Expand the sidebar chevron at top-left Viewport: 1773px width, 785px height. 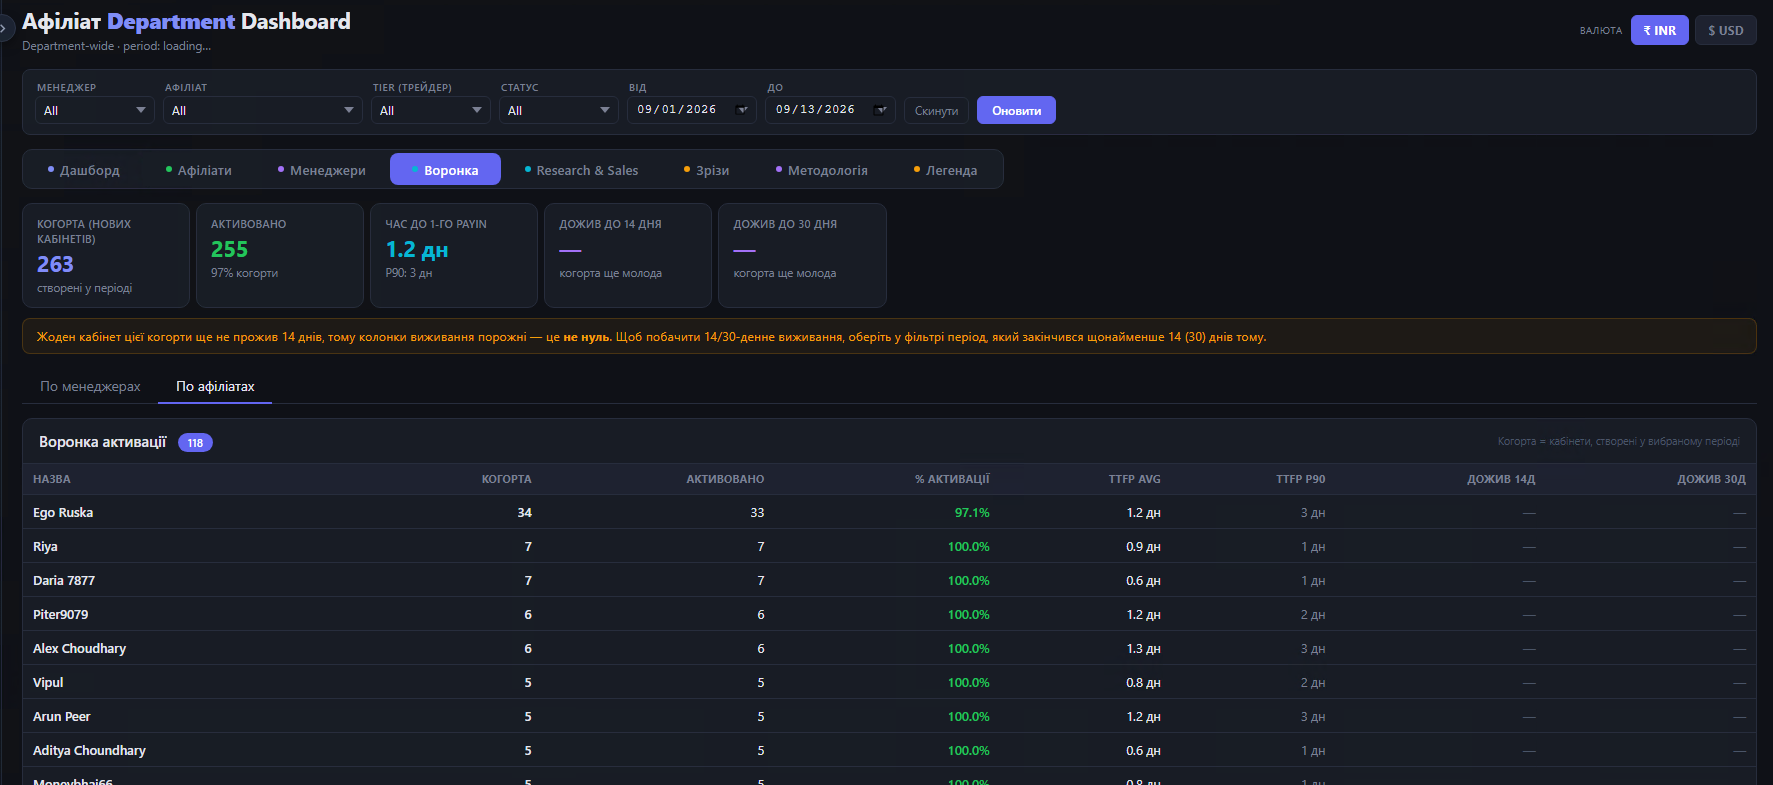[x=4, y=29]
